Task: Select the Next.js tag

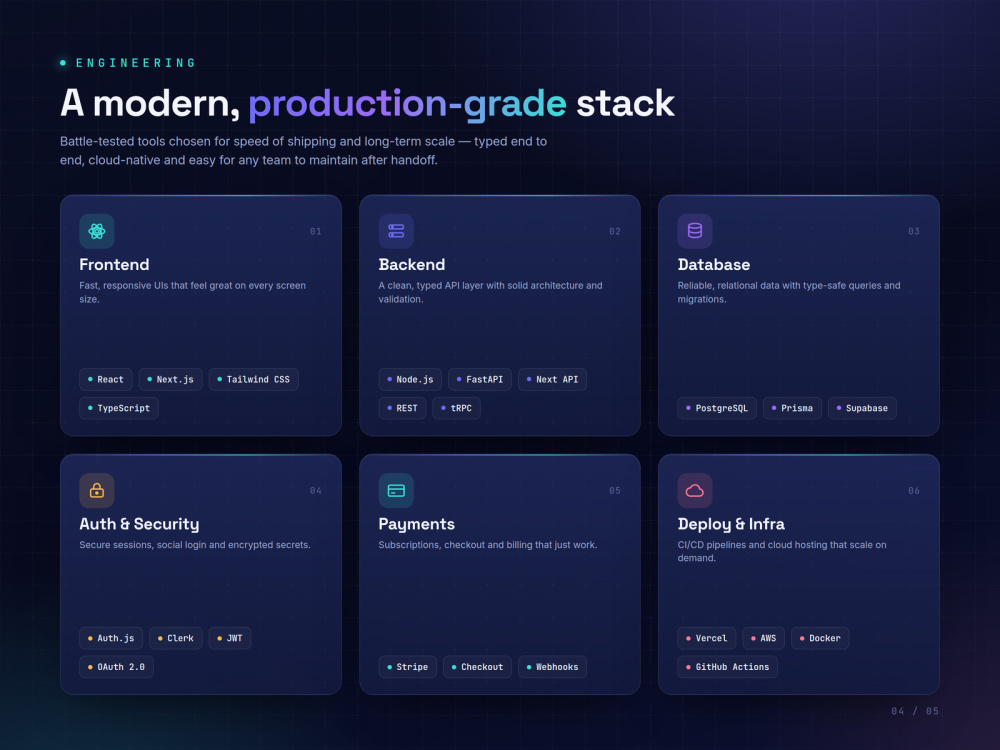Action: click(x=170, y=379)
